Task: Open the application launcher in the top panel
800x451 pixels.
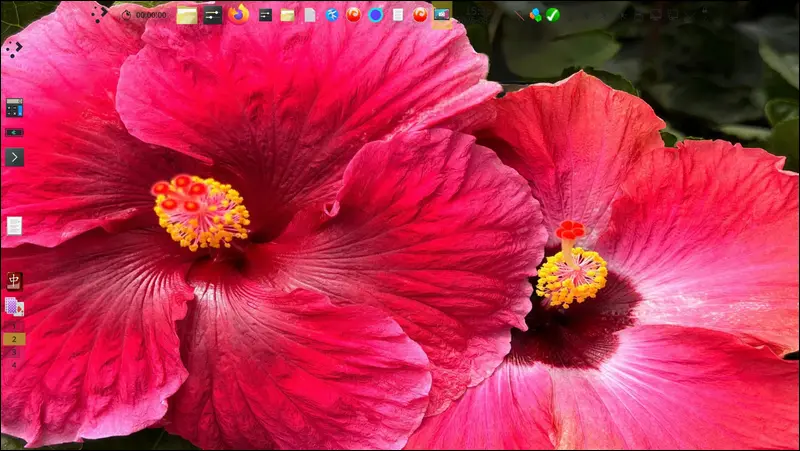Action: pos(99,14)
